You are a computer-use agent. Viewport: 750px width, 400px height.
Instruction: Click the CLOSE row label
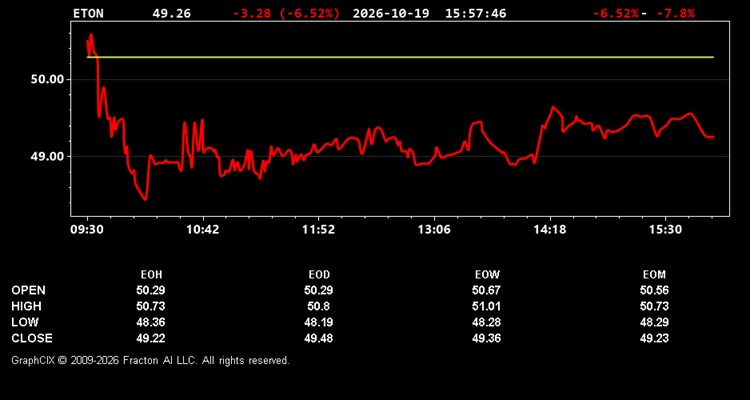32,338
